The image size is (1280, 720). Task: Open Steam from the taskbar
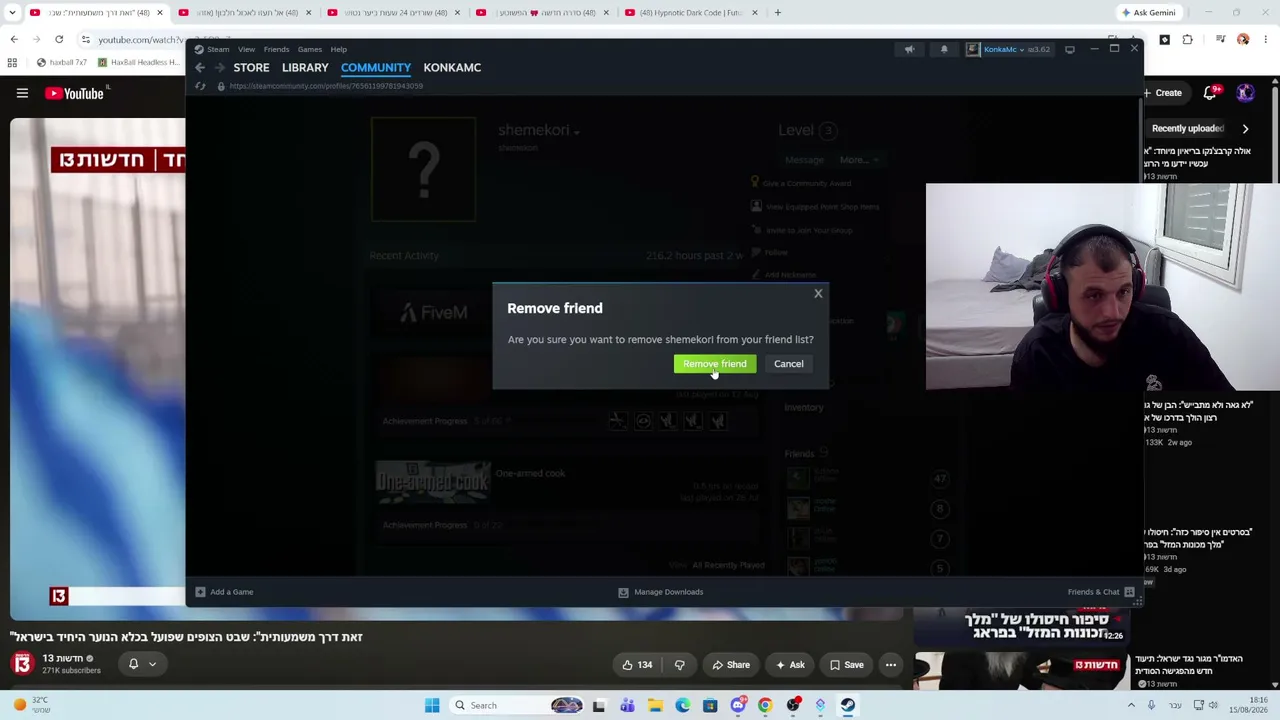point(847,706)
